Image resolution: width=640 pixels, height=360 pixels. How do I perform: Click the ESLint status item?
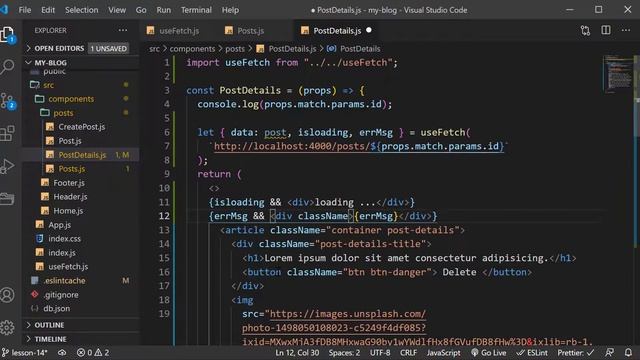pyautogui.click(x=532, y=353)
